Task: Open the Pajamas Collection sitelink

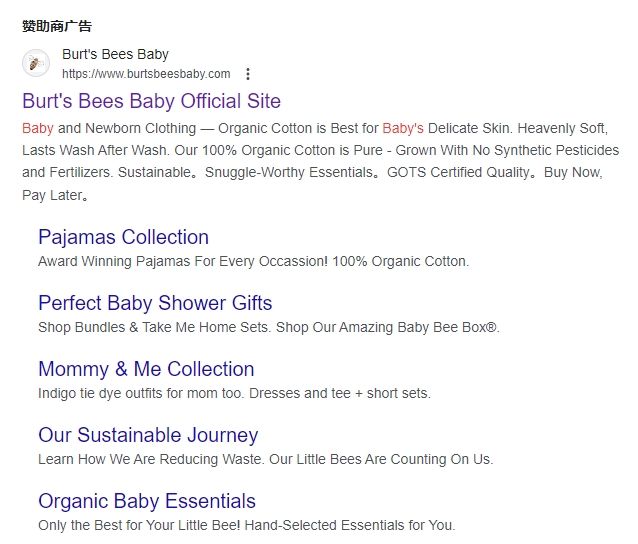Action: pos(123,237)
